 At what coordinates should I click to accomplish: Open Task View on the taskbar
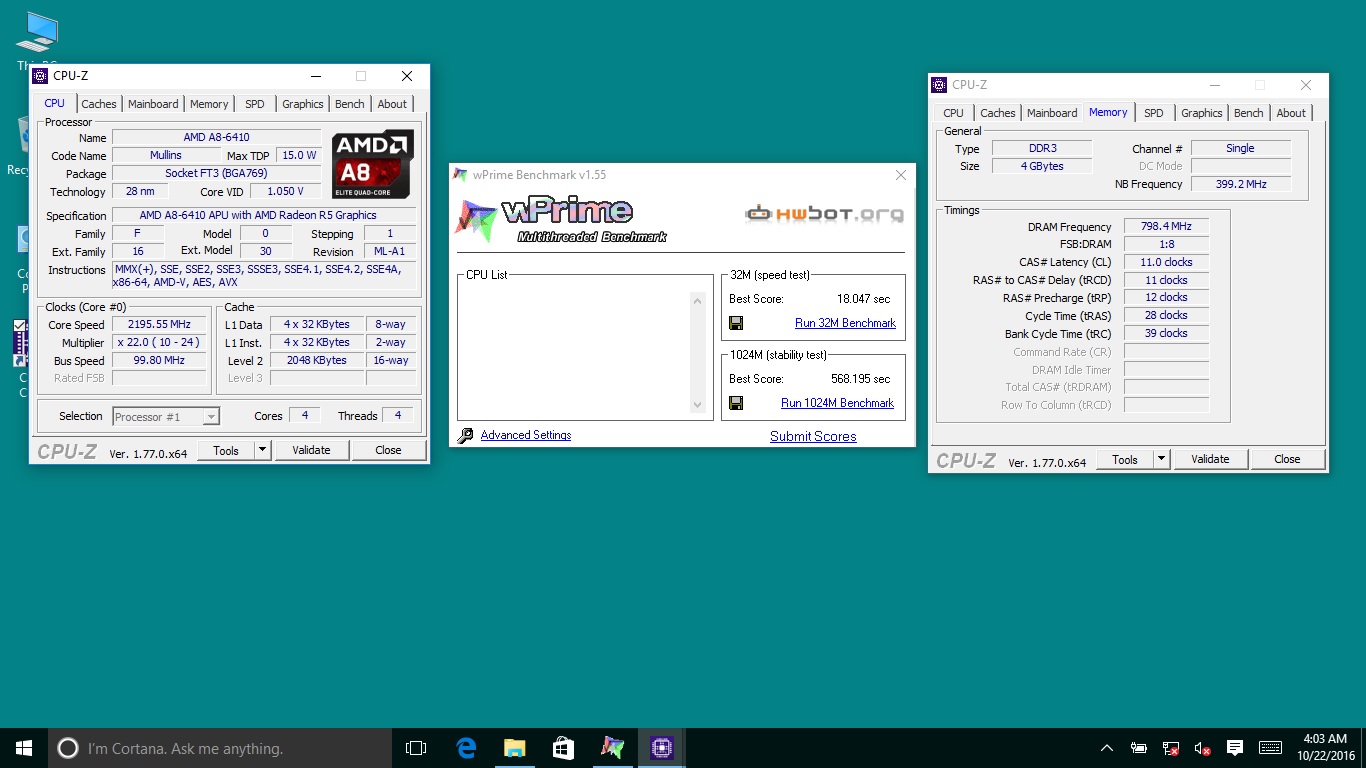coord(416,748)
